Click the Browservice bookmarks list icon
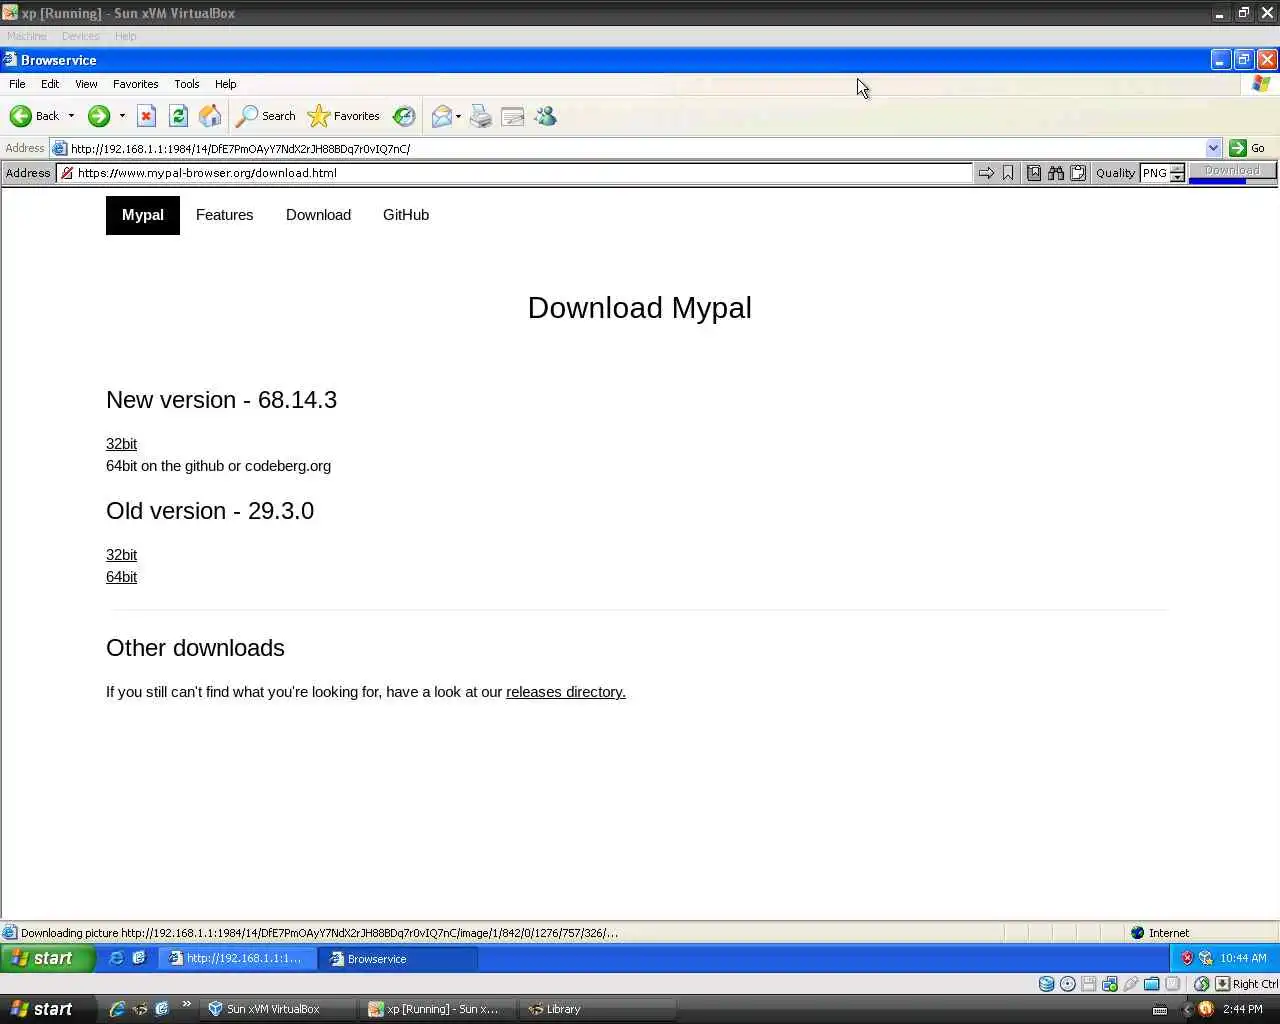 (x=1034, y=173)
